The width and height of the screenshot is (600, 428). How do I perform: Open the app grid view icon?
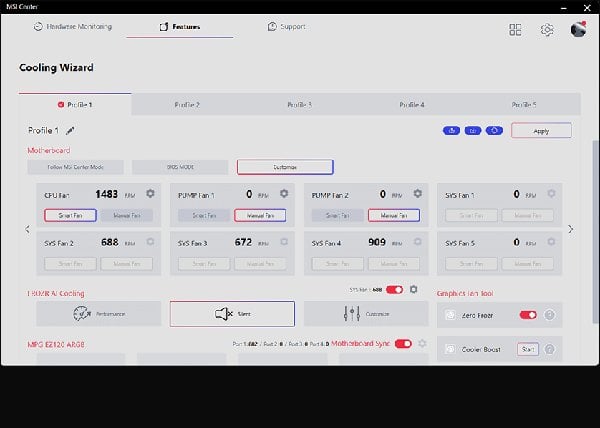point(515,29)
